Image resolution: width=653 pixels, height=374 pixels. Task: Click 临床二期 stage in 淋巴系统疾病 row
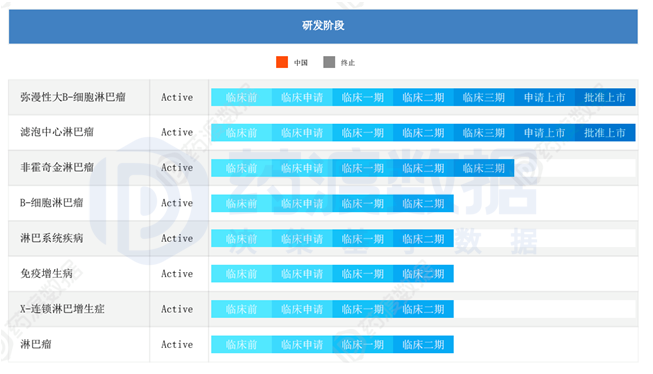pyautogui.click(x=423, y=239)
